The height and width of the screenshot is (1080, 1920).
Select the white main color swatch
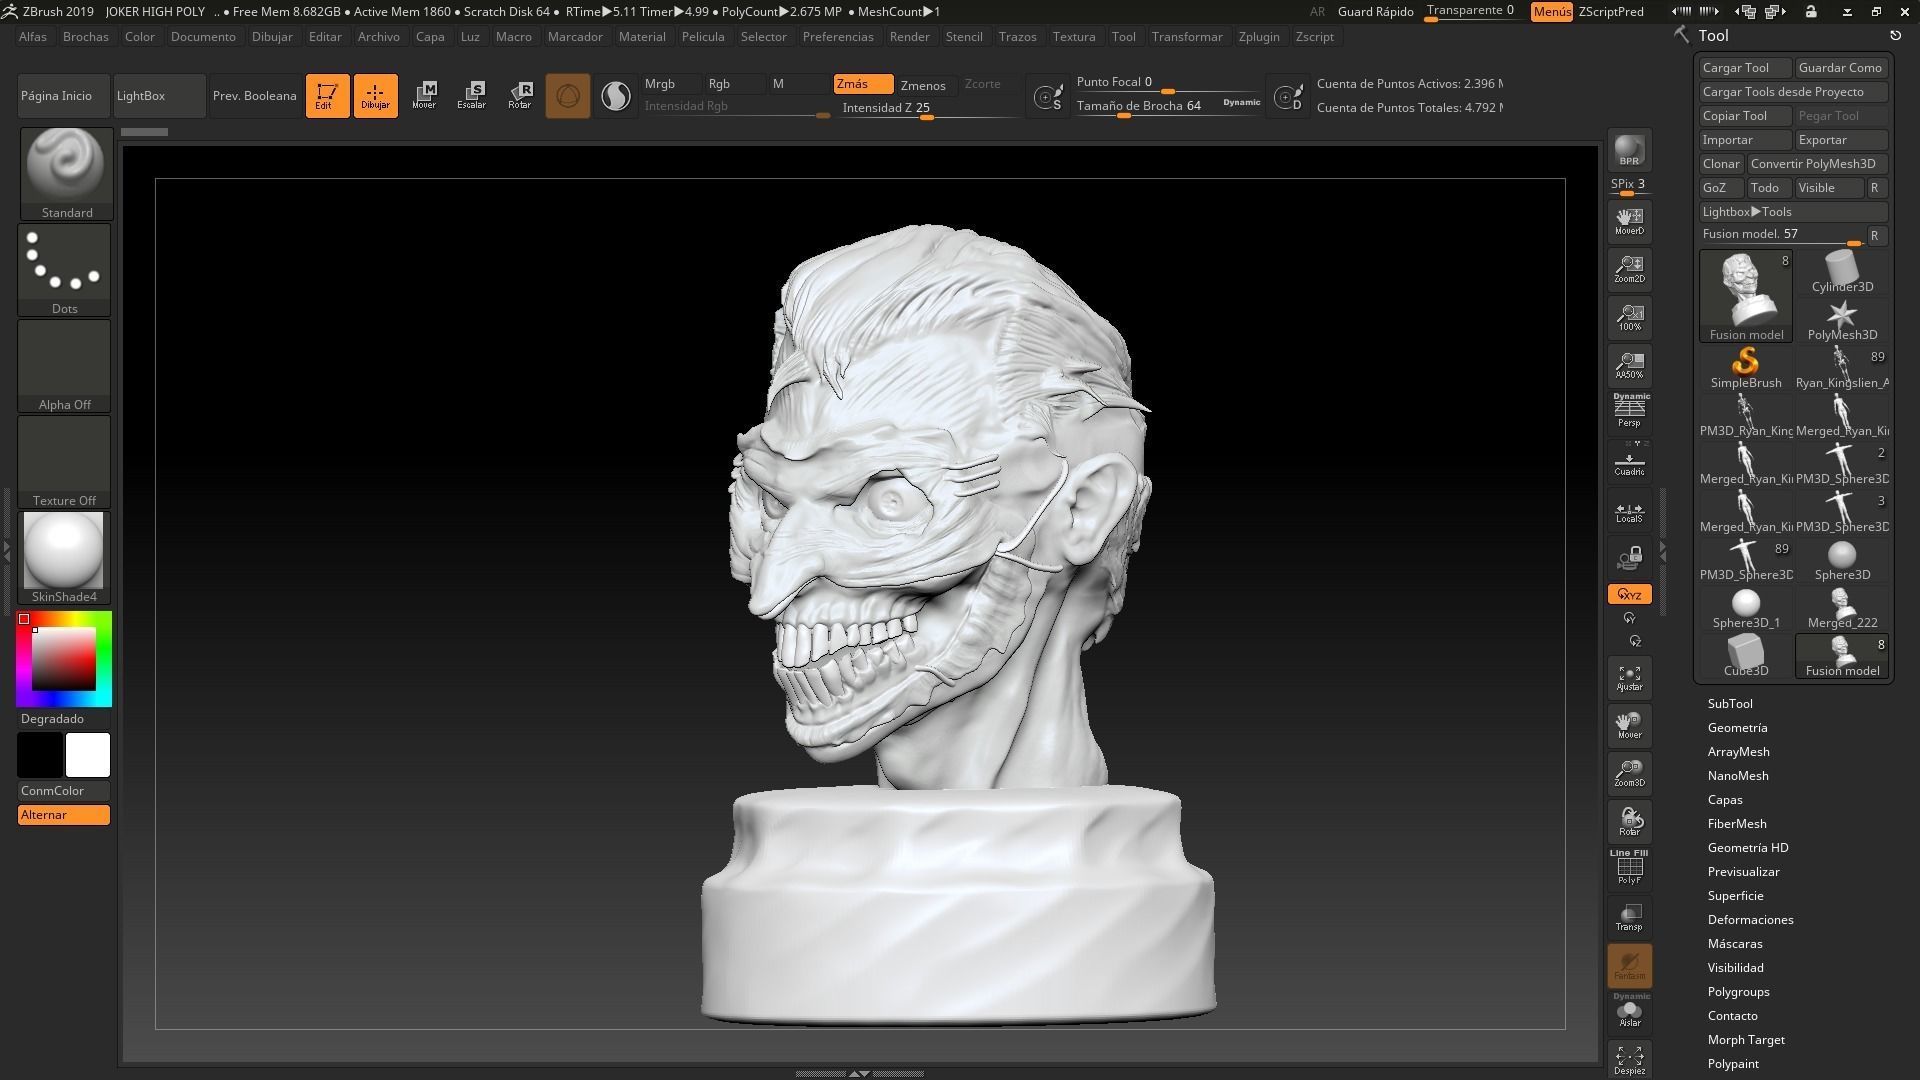[x=88, y=755]
